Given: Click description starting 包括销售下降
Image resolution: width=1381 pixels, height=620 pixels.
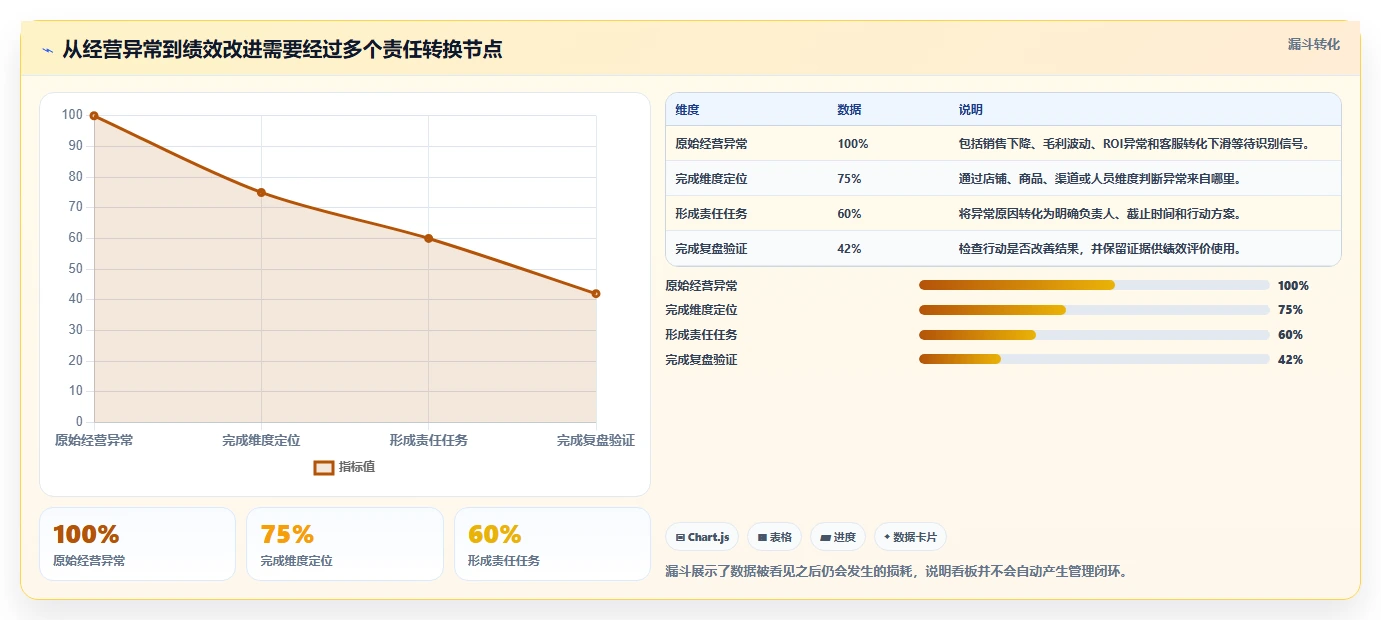Looking at the screenshot, I should point(1134,143).
